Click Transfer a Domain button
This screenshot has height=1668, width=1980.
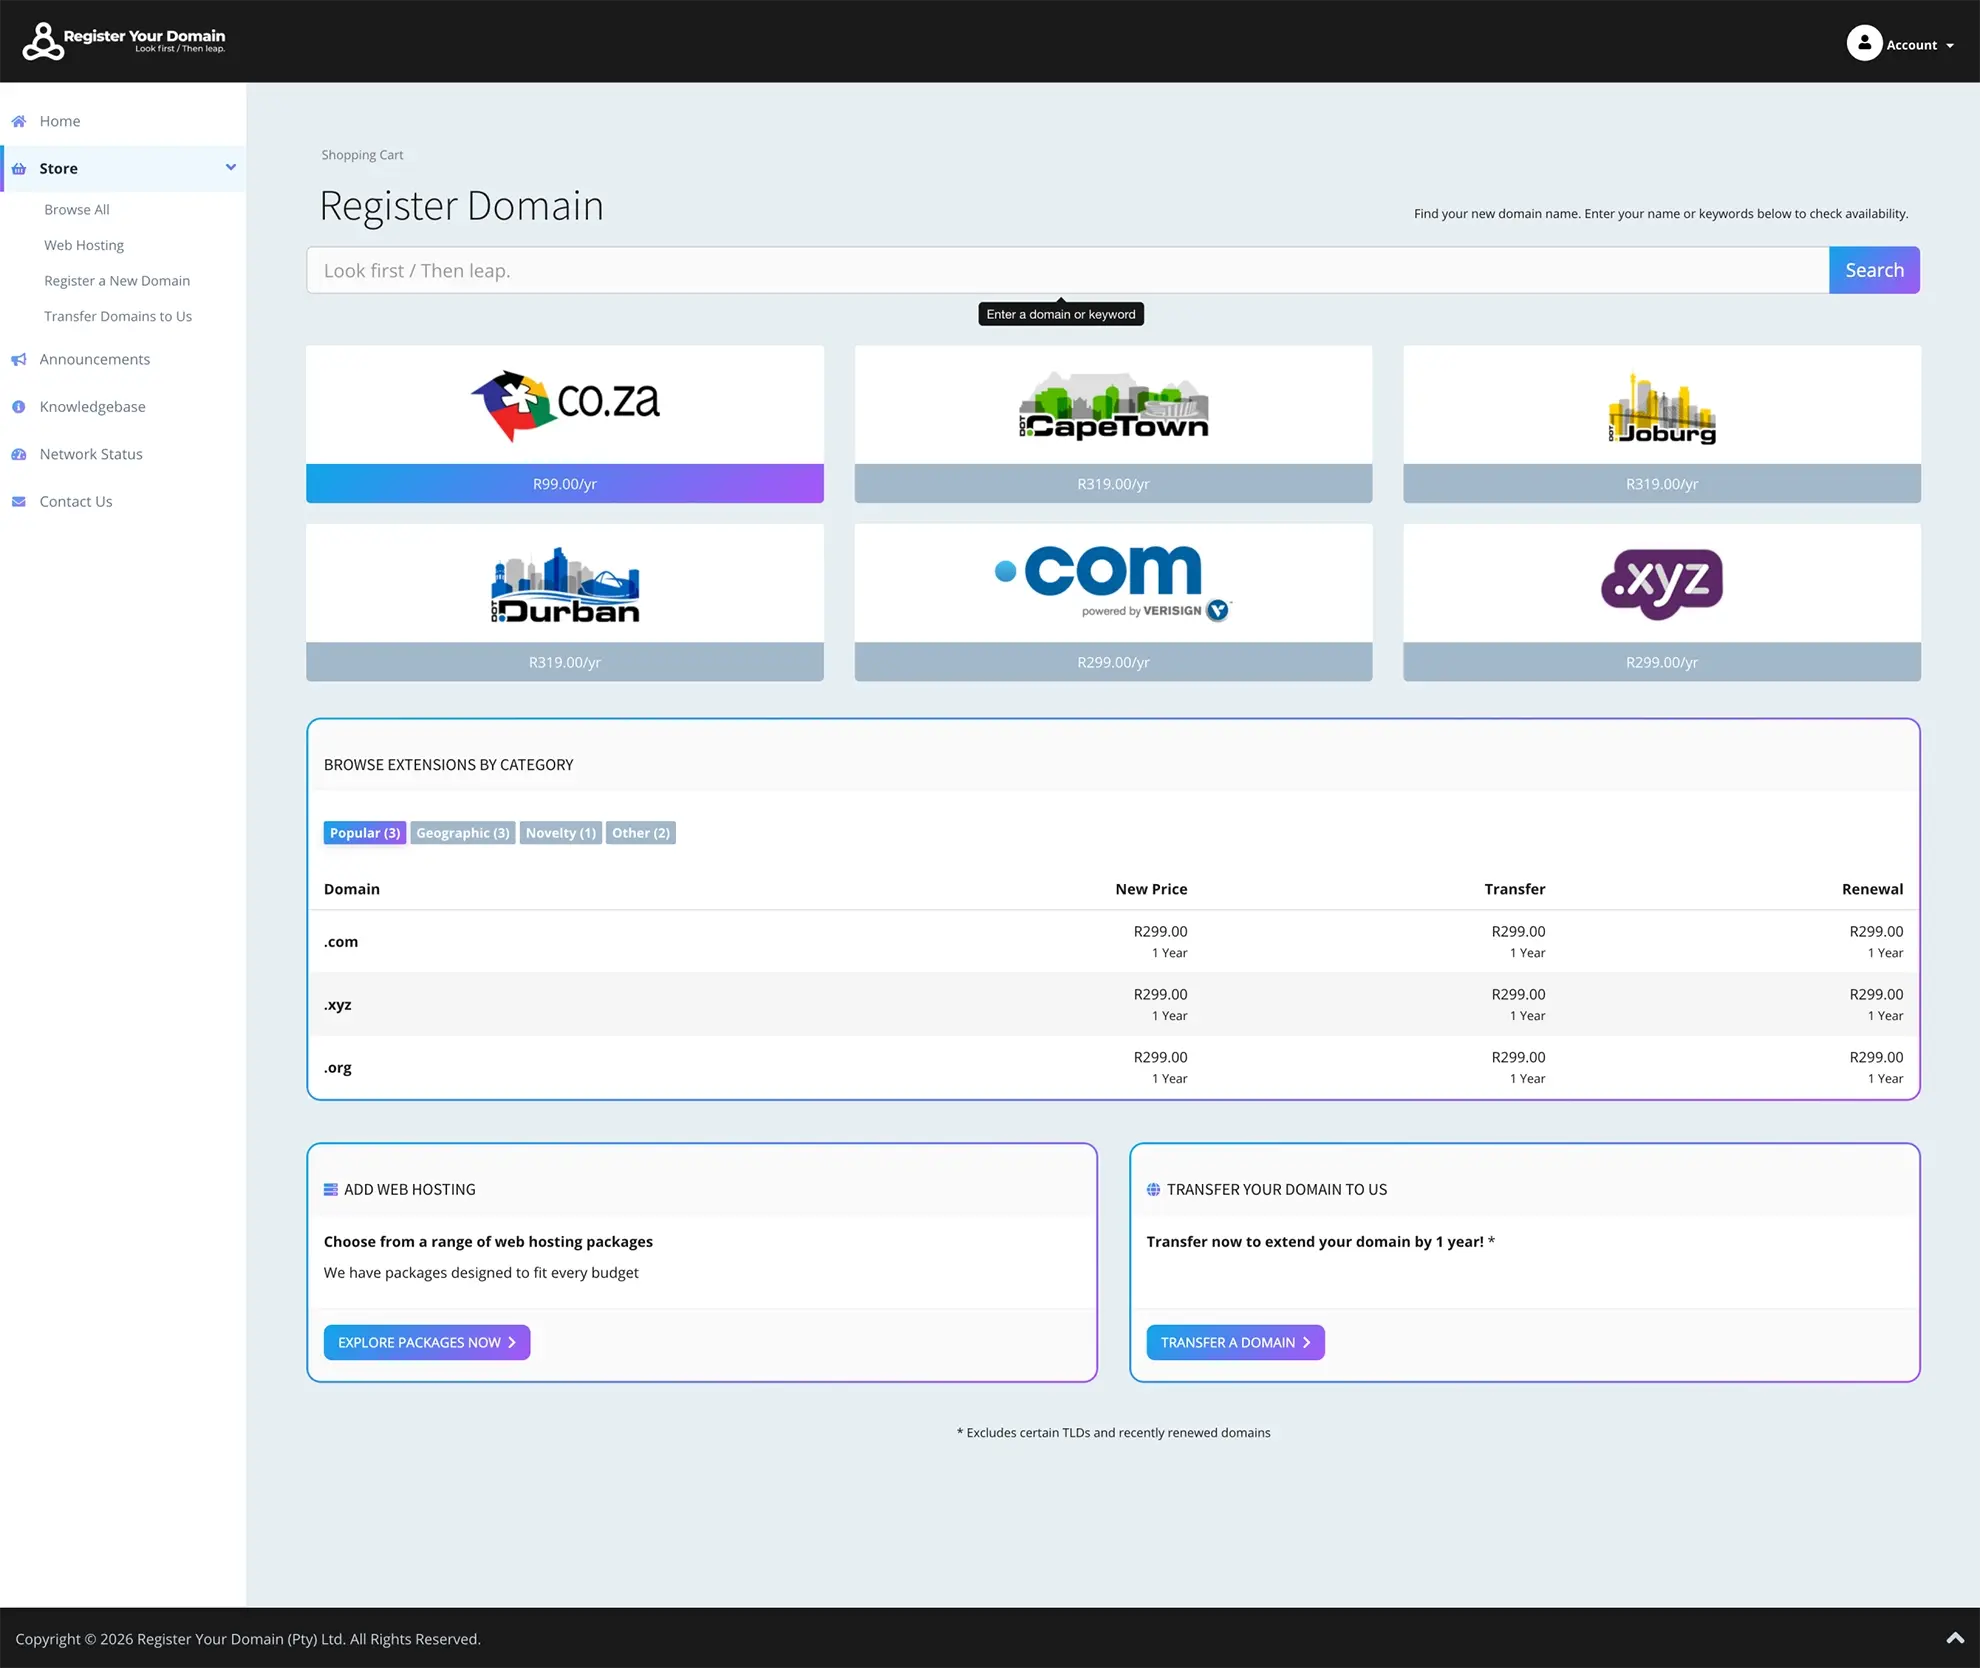tap(1235, 1343)
